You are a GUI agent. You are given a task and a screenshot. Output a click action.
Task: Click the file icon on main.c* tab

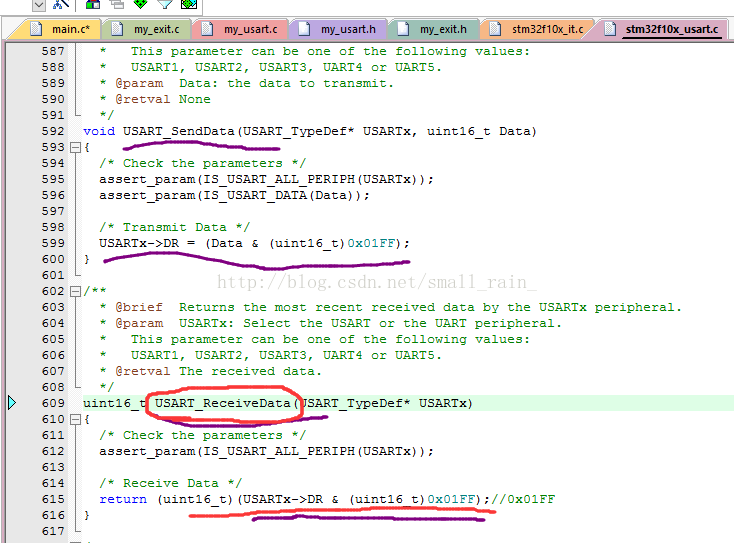(x=36, y=29)
